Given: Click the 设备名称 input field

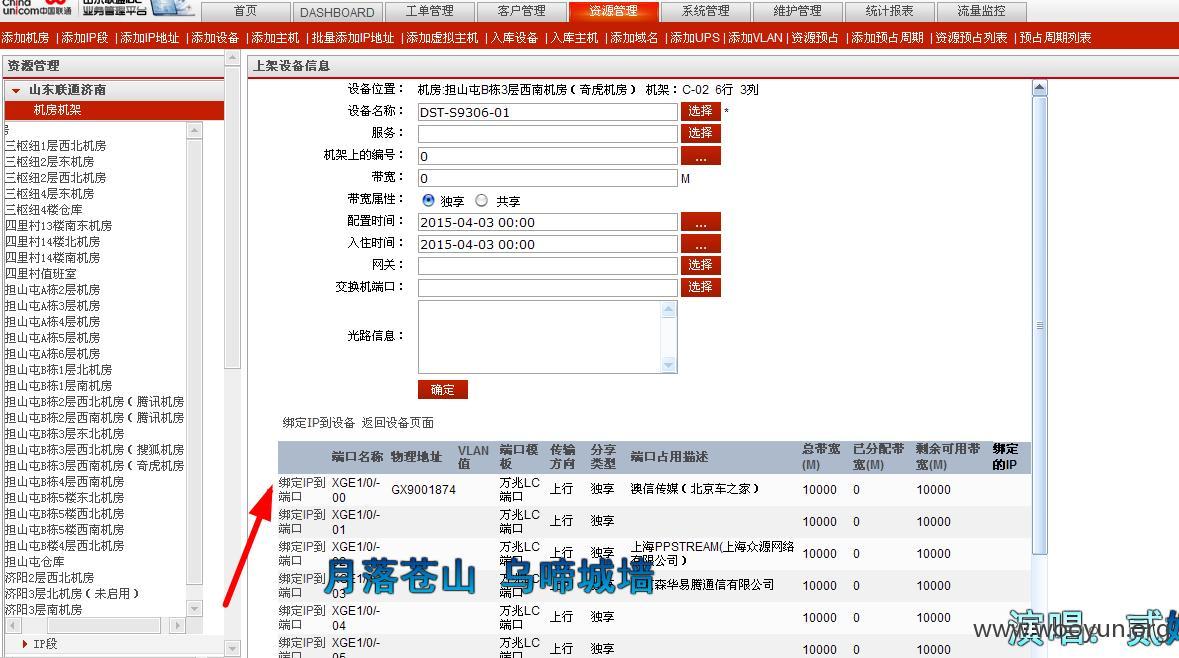Looking at the screenshot, I should pyautogui.click(x=547, y=112).
